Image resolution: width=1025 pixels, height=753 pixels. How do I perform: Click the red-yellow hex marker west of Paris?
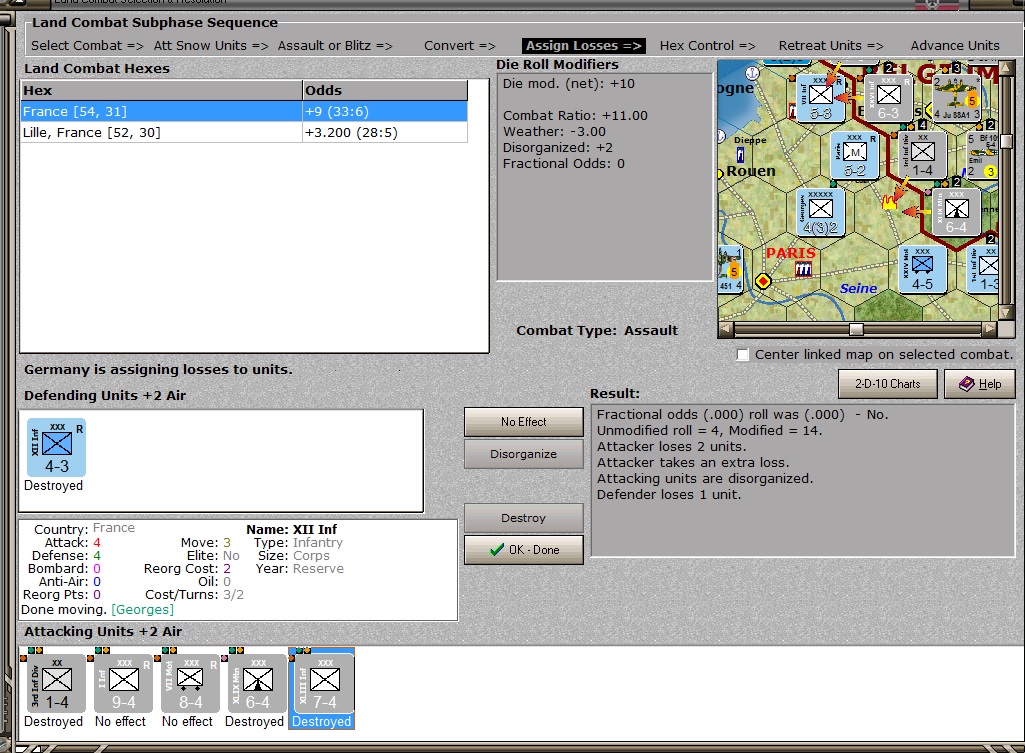[x=763, y=281]
